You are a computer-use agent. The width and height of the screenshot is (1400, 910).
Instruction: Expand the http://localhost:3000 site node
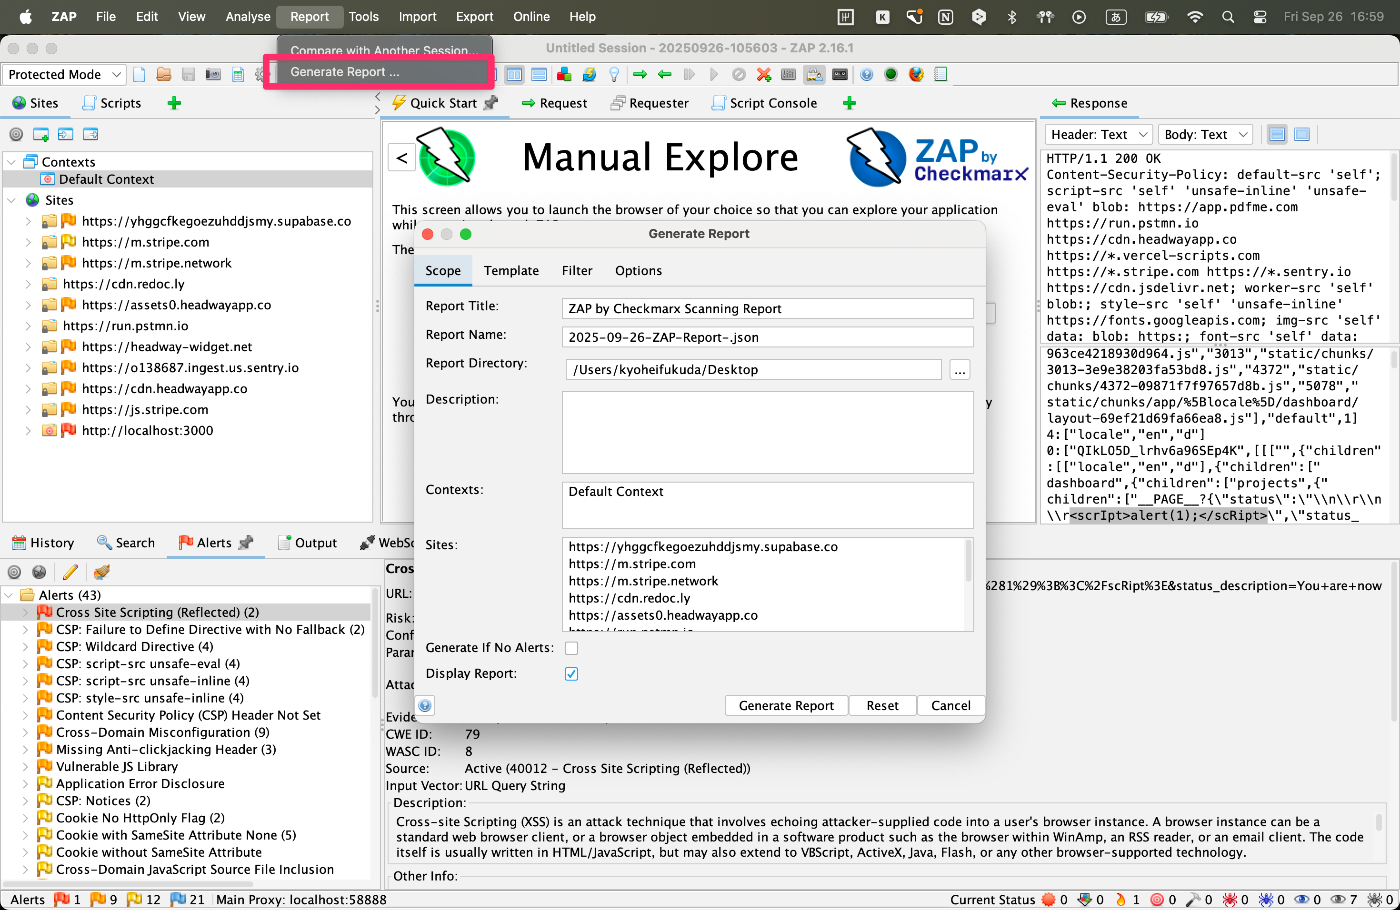(x=28, y=431)
